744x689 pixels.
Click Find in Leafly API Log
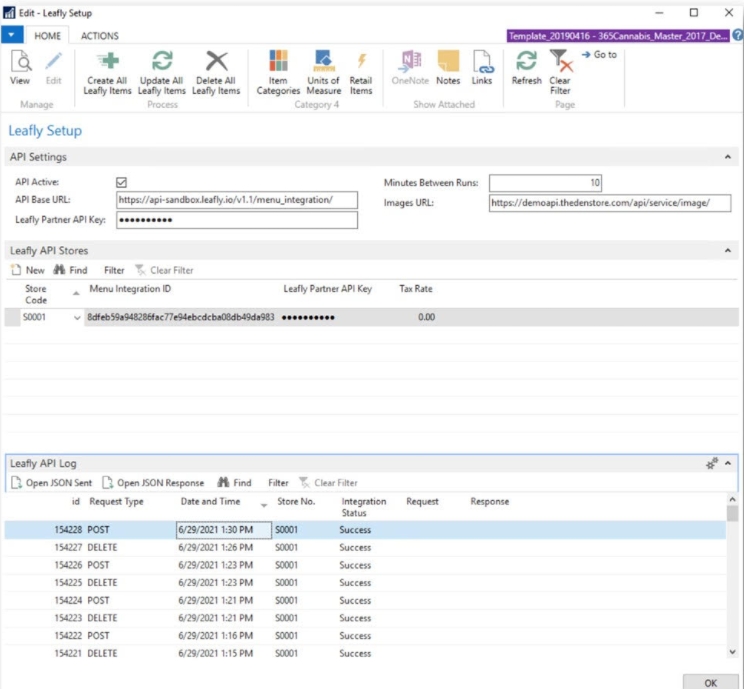point(234,483)
